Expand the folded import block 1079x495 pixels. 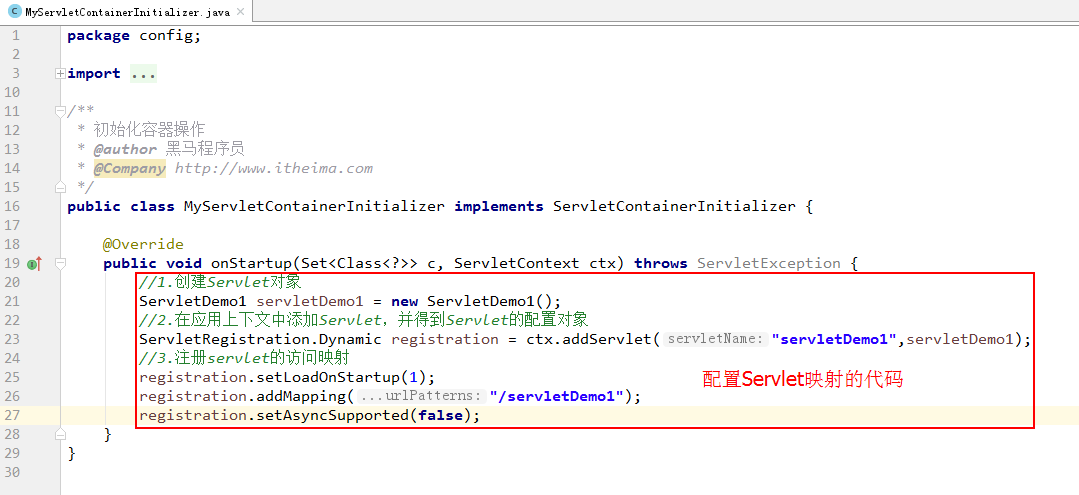[x=61, y=74]
